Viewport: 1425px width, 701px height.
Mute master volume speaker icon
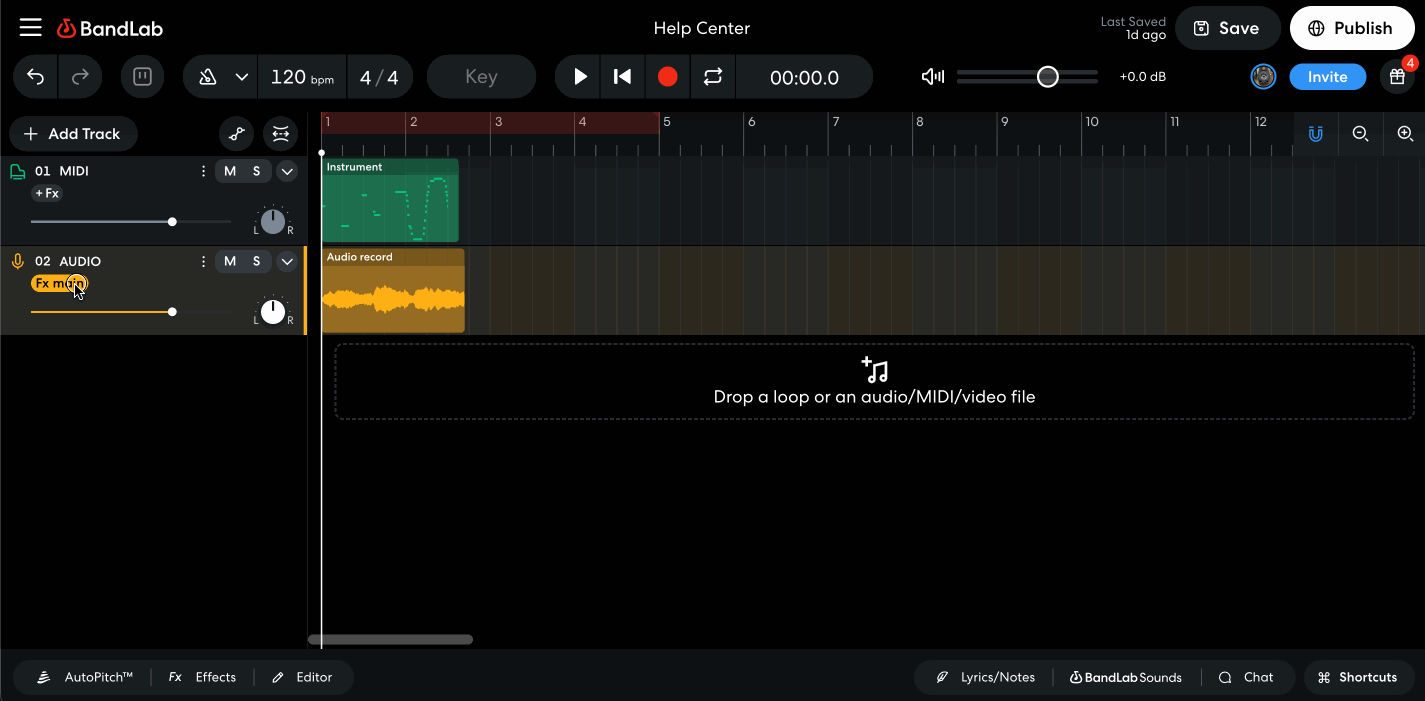[933, 77]
